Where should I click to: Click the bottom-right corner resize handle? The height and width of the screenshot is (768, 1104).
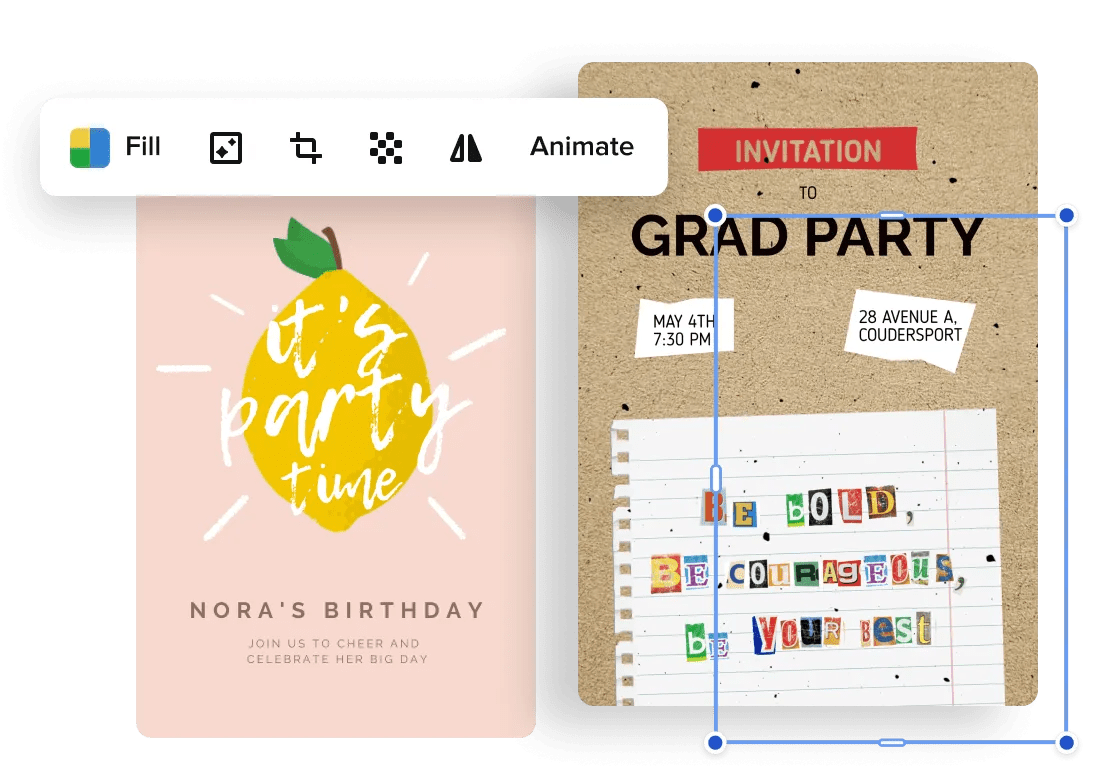pyautogui.click(x=1065, y=742)
